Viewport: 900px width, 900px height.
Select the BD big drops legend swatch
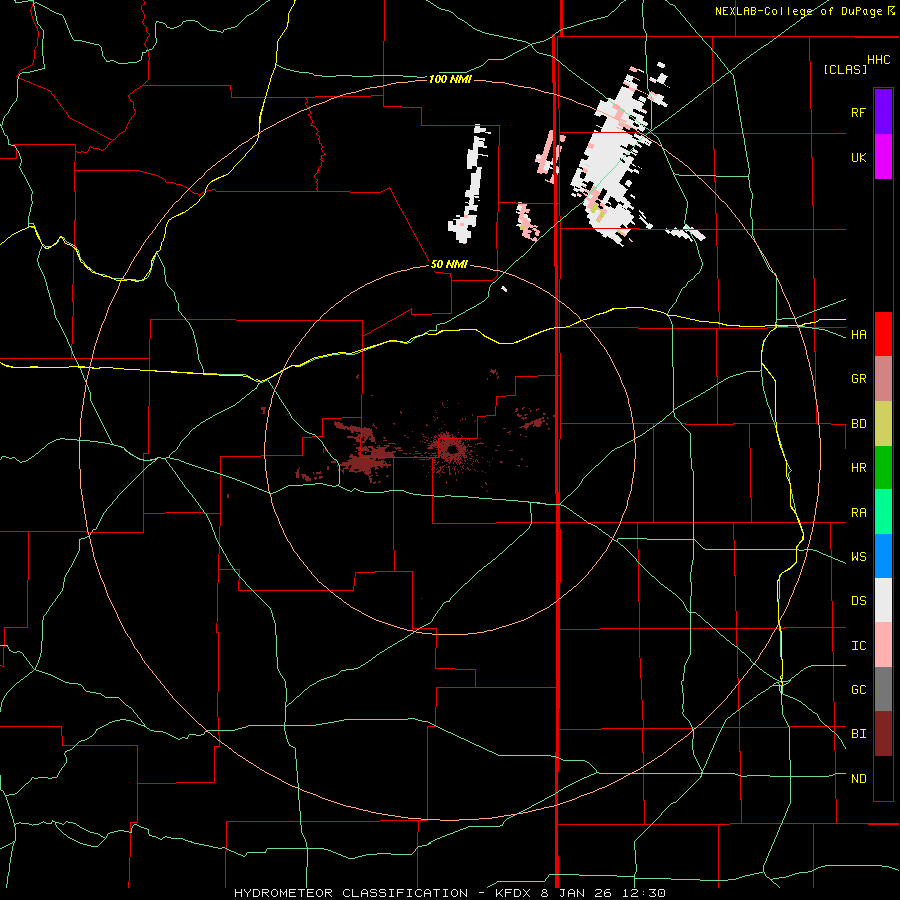(883, 424)
